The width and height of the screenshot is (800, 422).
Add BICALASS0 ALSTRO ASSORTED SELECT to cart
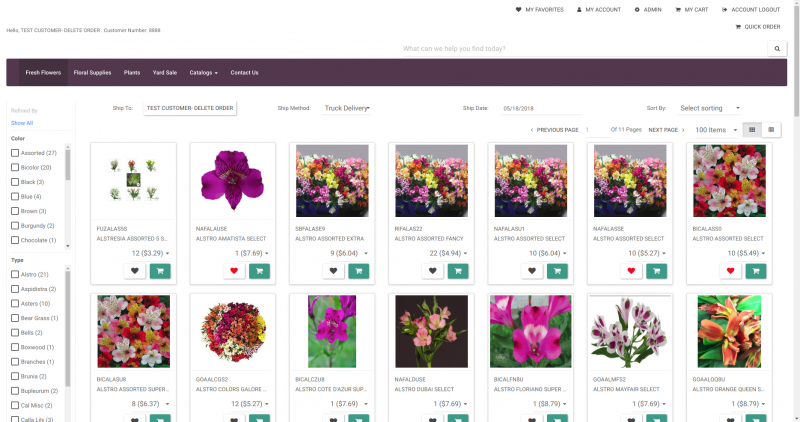[756, 271]
